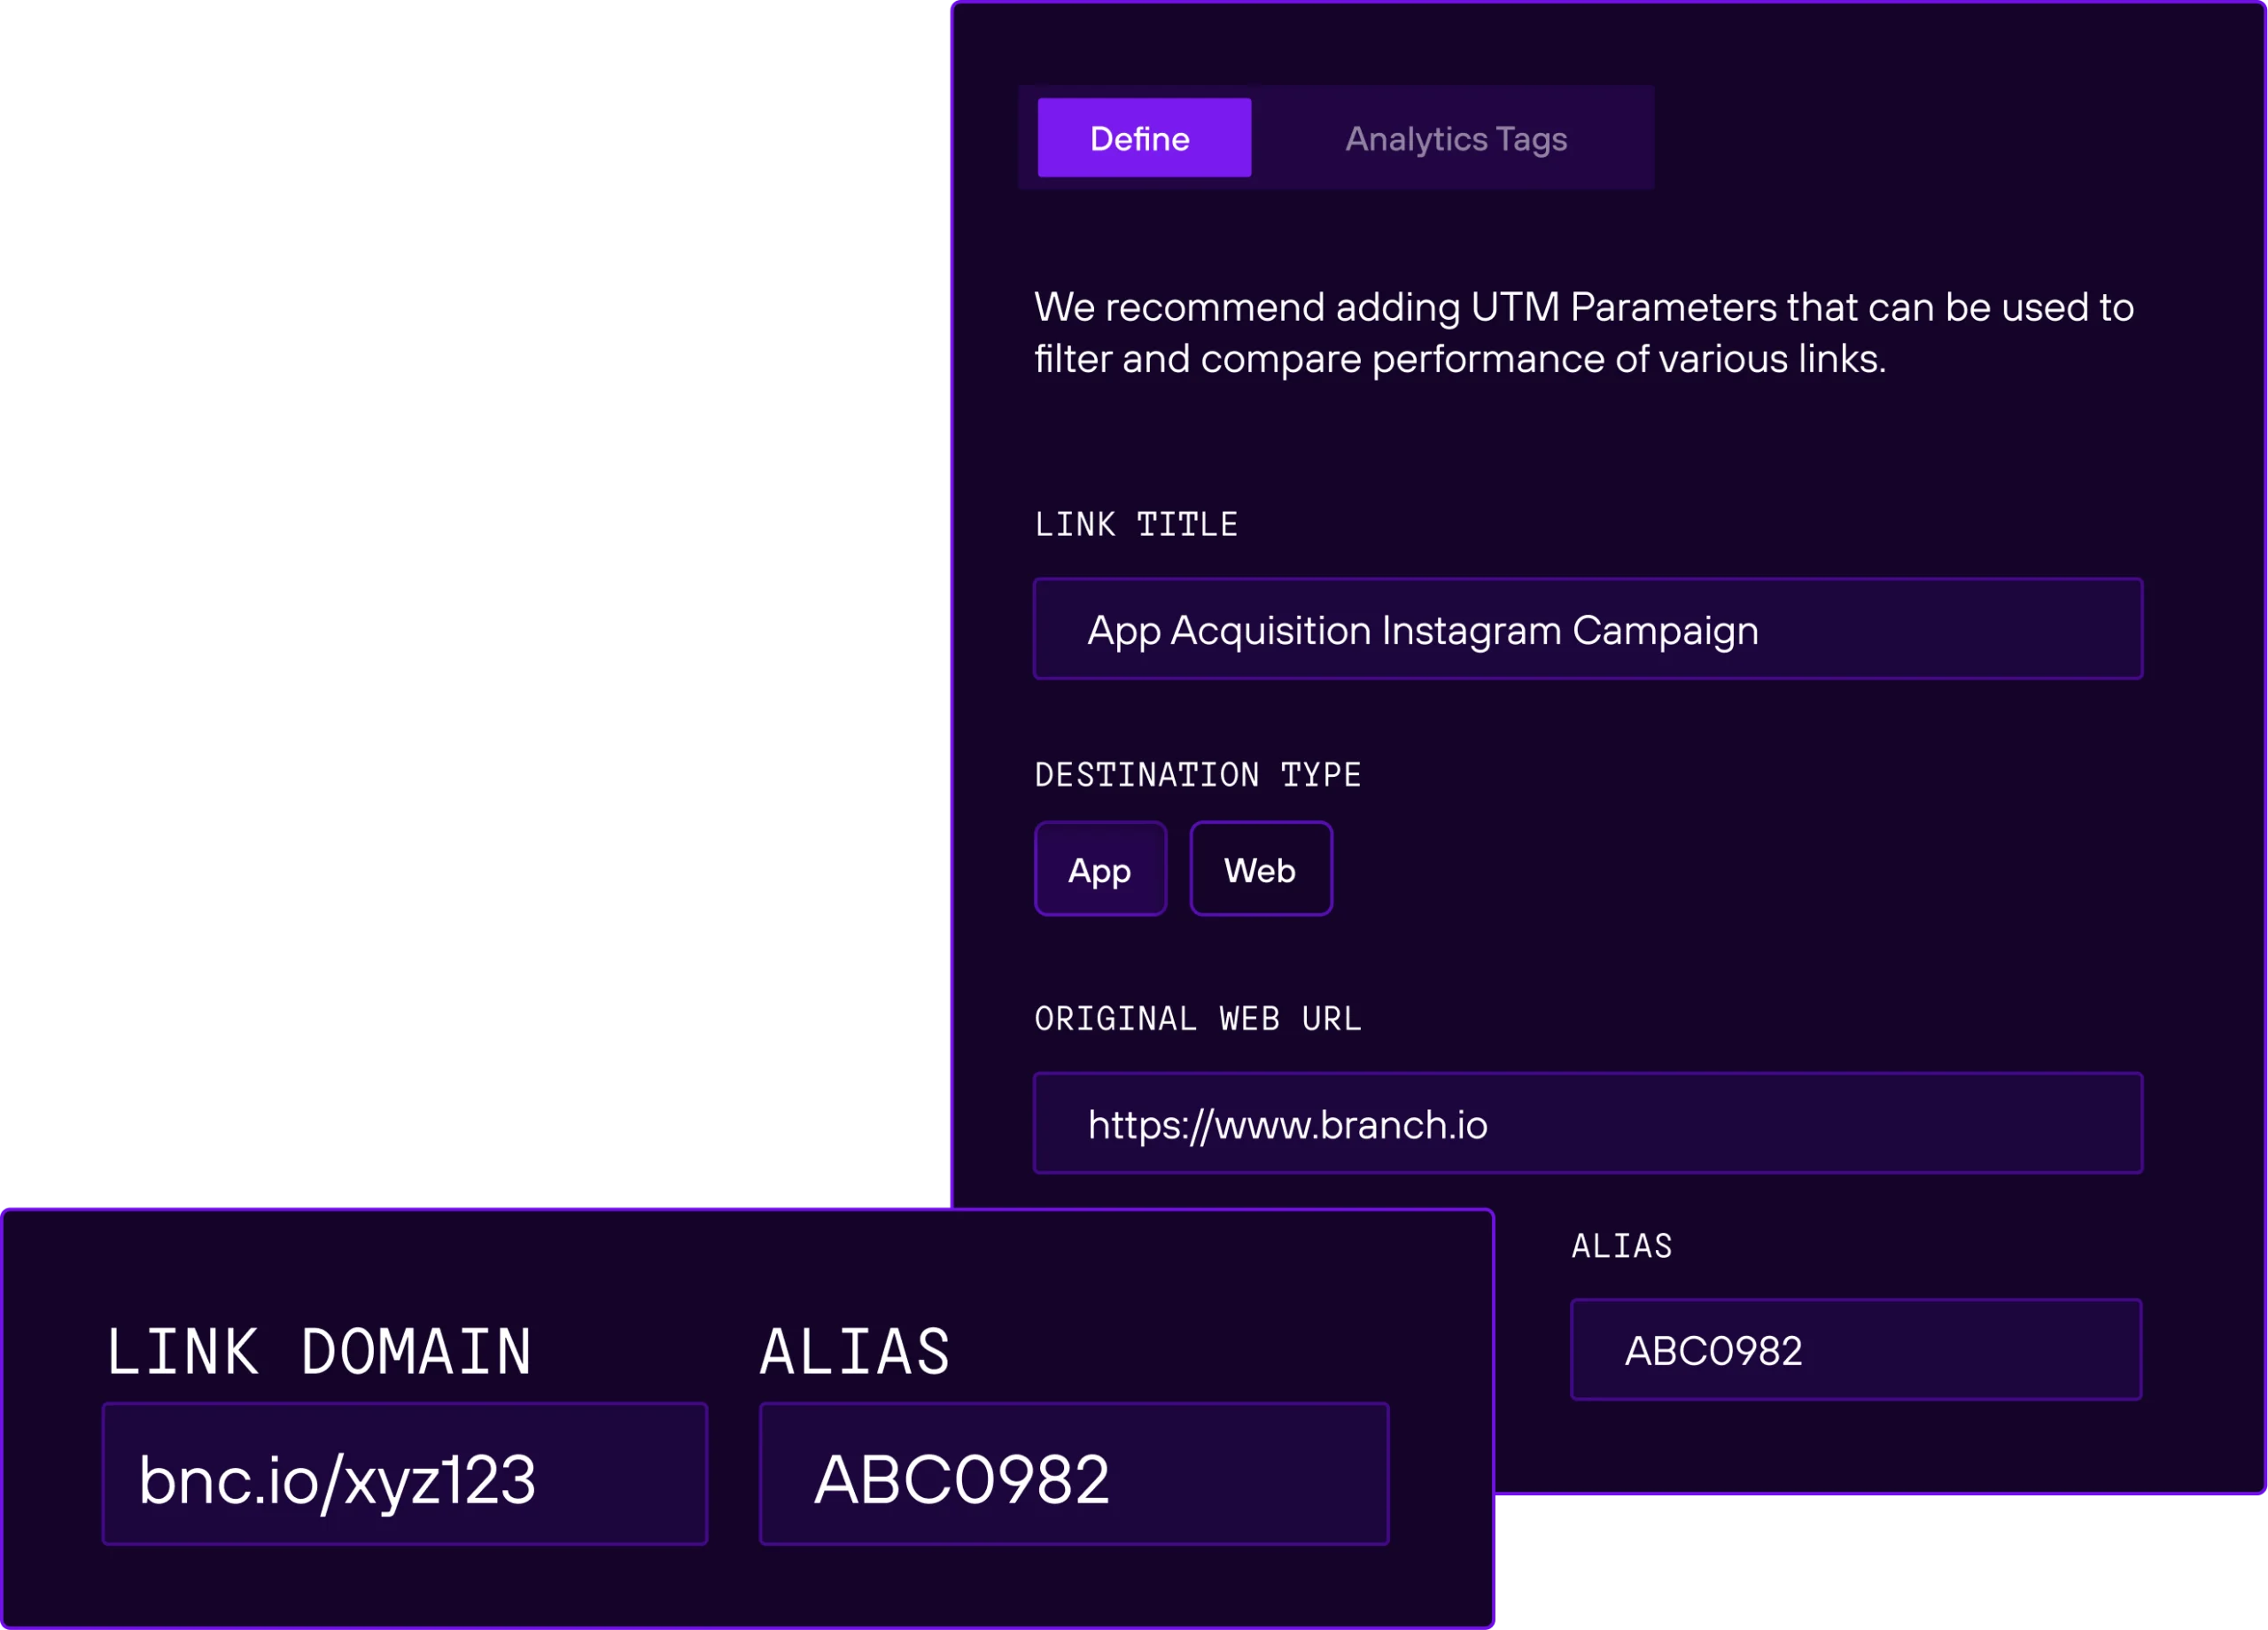Click the large LINK DOMAIN label

318,1352
